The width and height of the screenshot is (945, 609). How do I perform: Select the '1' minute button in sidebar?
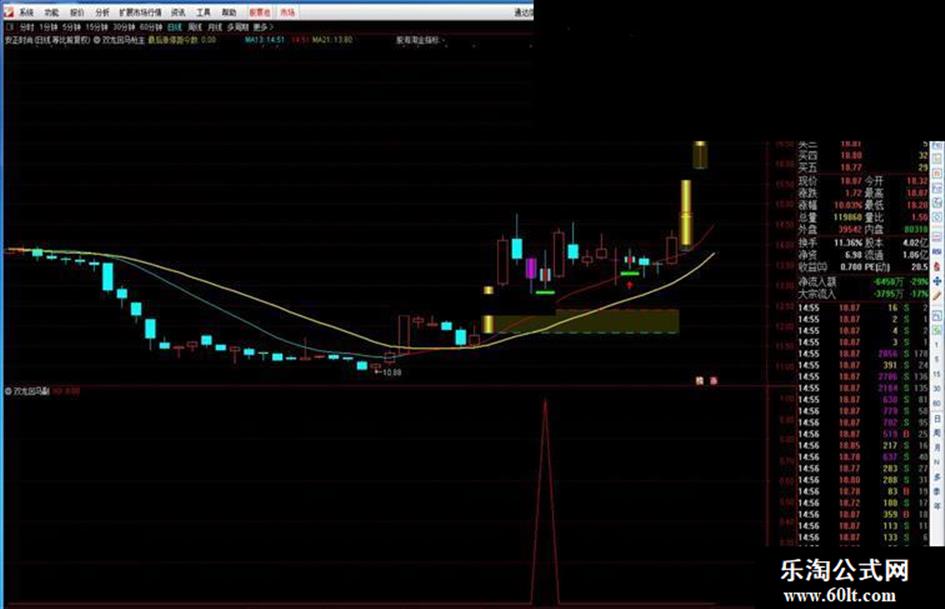[x=937, y=344]
